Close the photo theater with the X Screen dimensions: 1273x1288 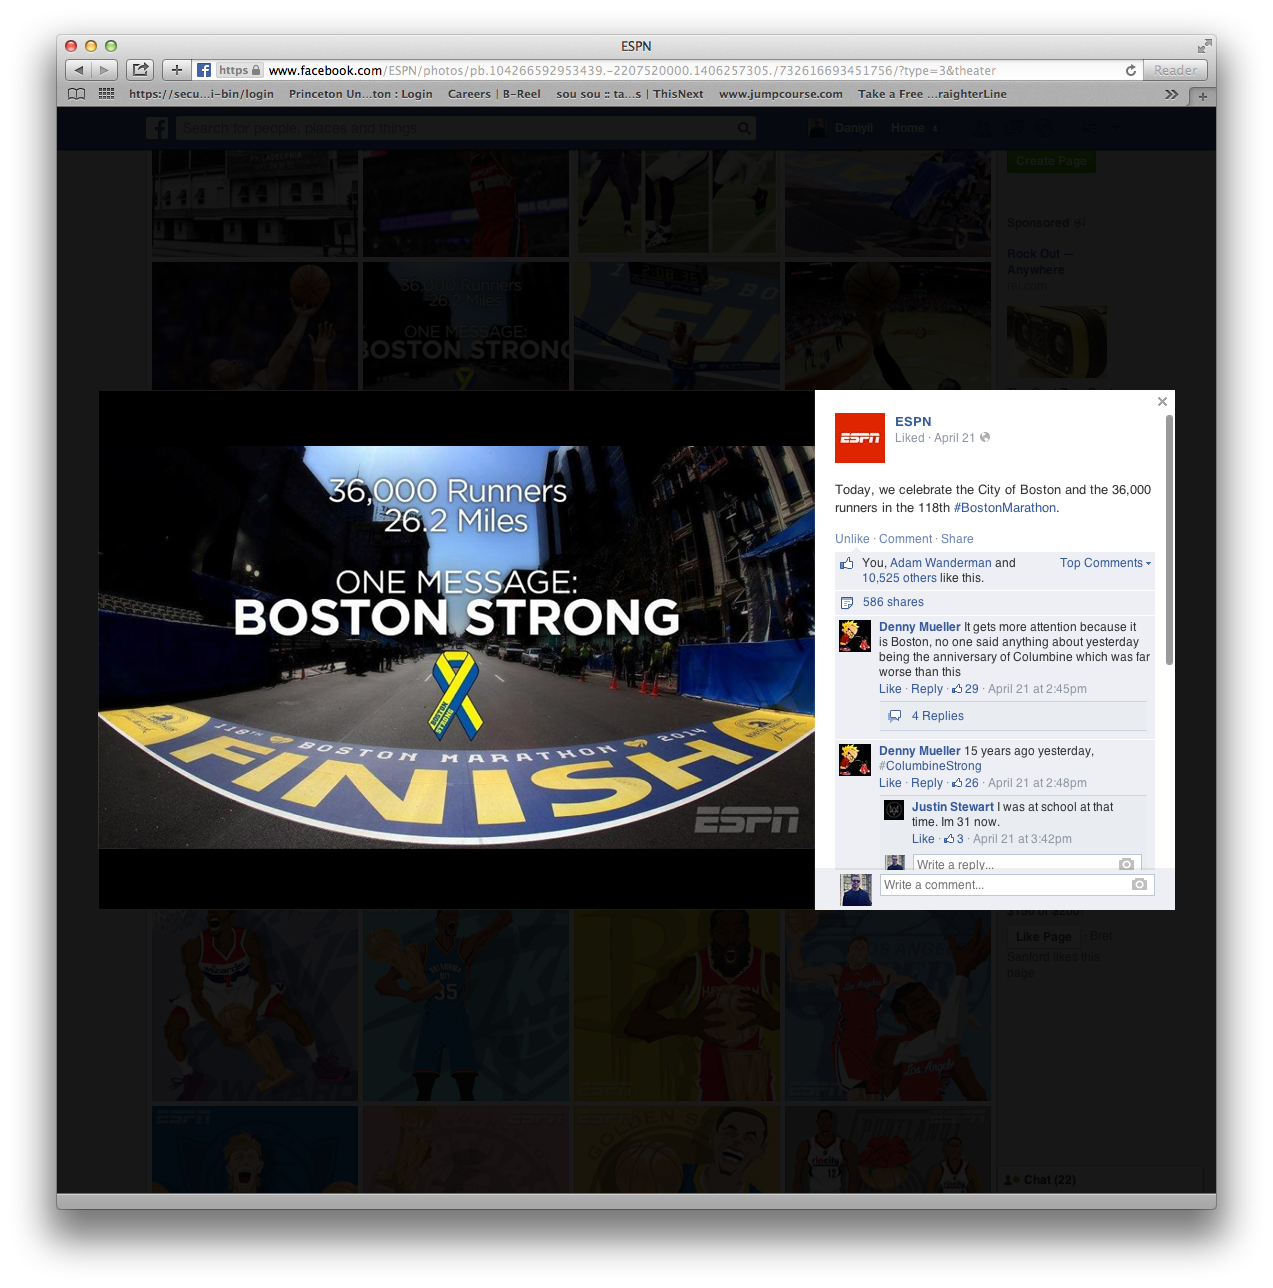point(1162,402)
